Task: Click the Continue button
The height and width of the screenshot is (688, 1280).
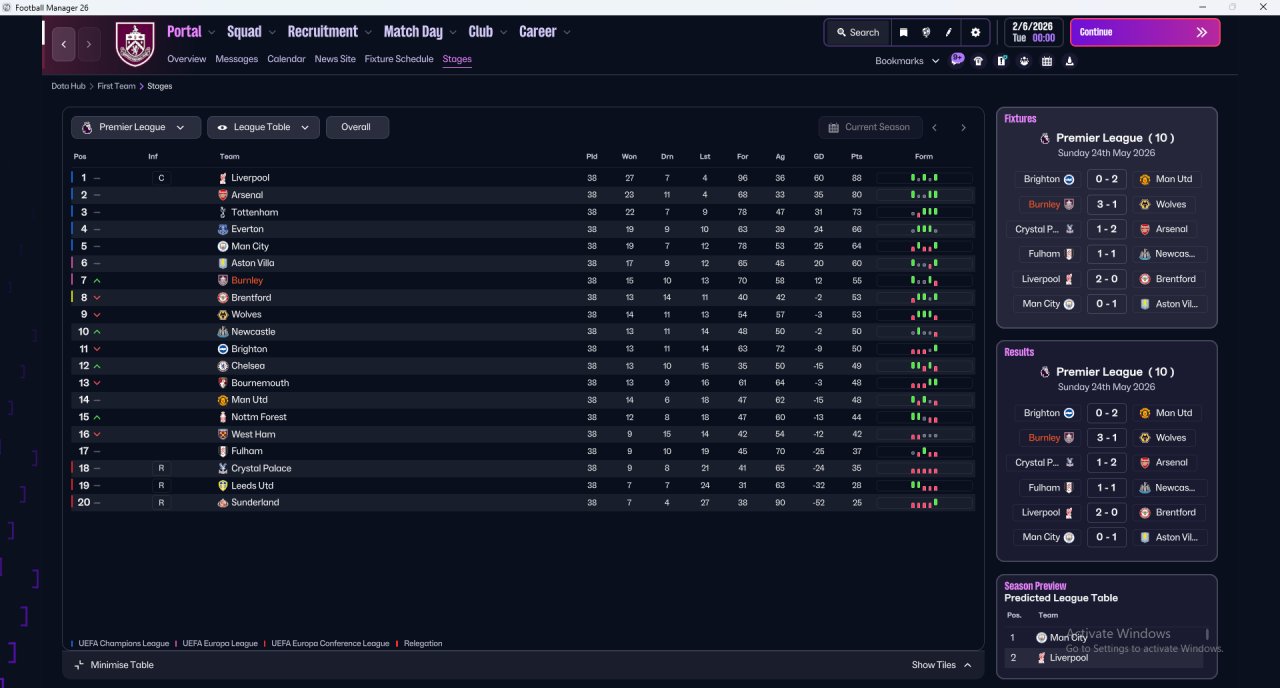Action: coord(1145,32)
